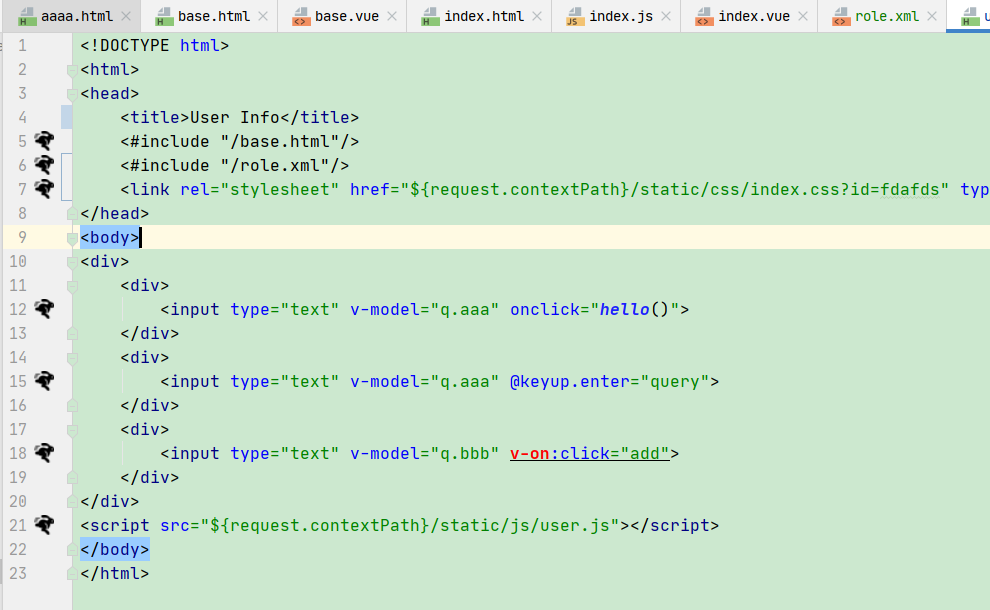Click the rel="stylesheet" attribute
Viewport: 990px width, 610px height.
(x=259, y=189)
